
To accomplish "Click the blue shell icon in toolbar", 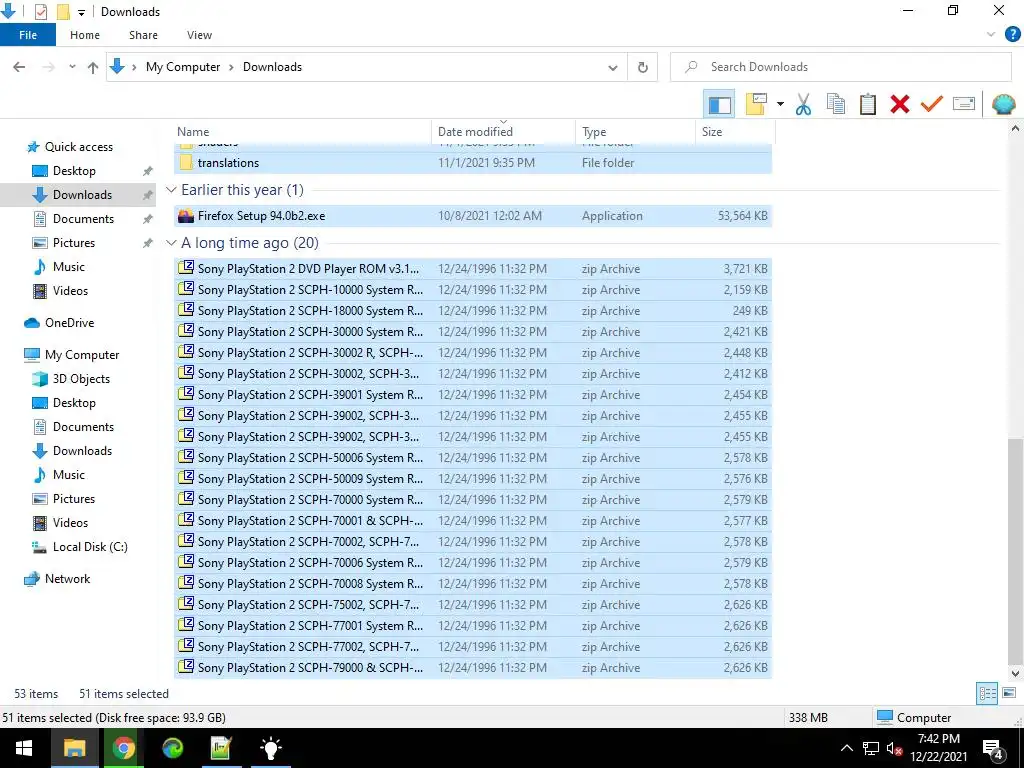I will [x=1003, y=104].
